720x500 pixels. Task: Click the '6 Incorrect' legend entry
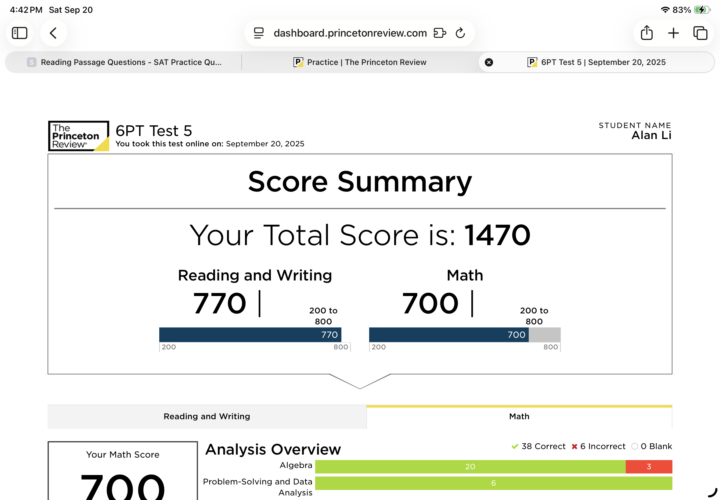pyautogui.click(x=598, y=446)
